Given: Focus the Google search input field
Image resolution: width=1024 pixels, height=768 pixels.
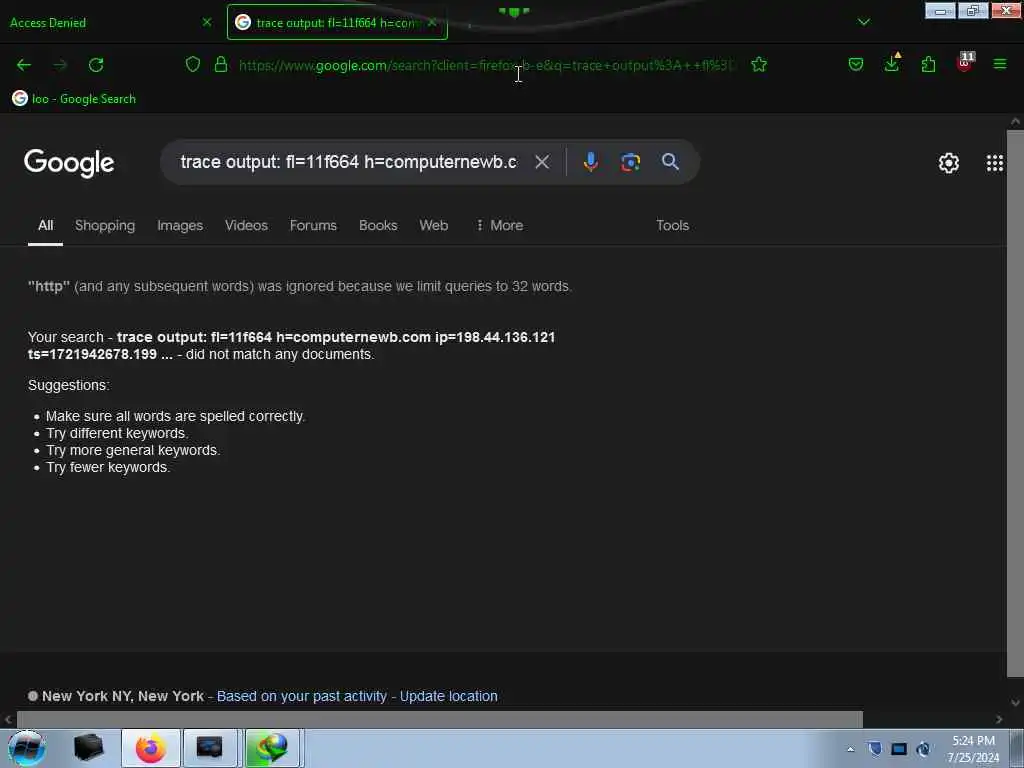Looking at the screenshot, I should (348, 162).
